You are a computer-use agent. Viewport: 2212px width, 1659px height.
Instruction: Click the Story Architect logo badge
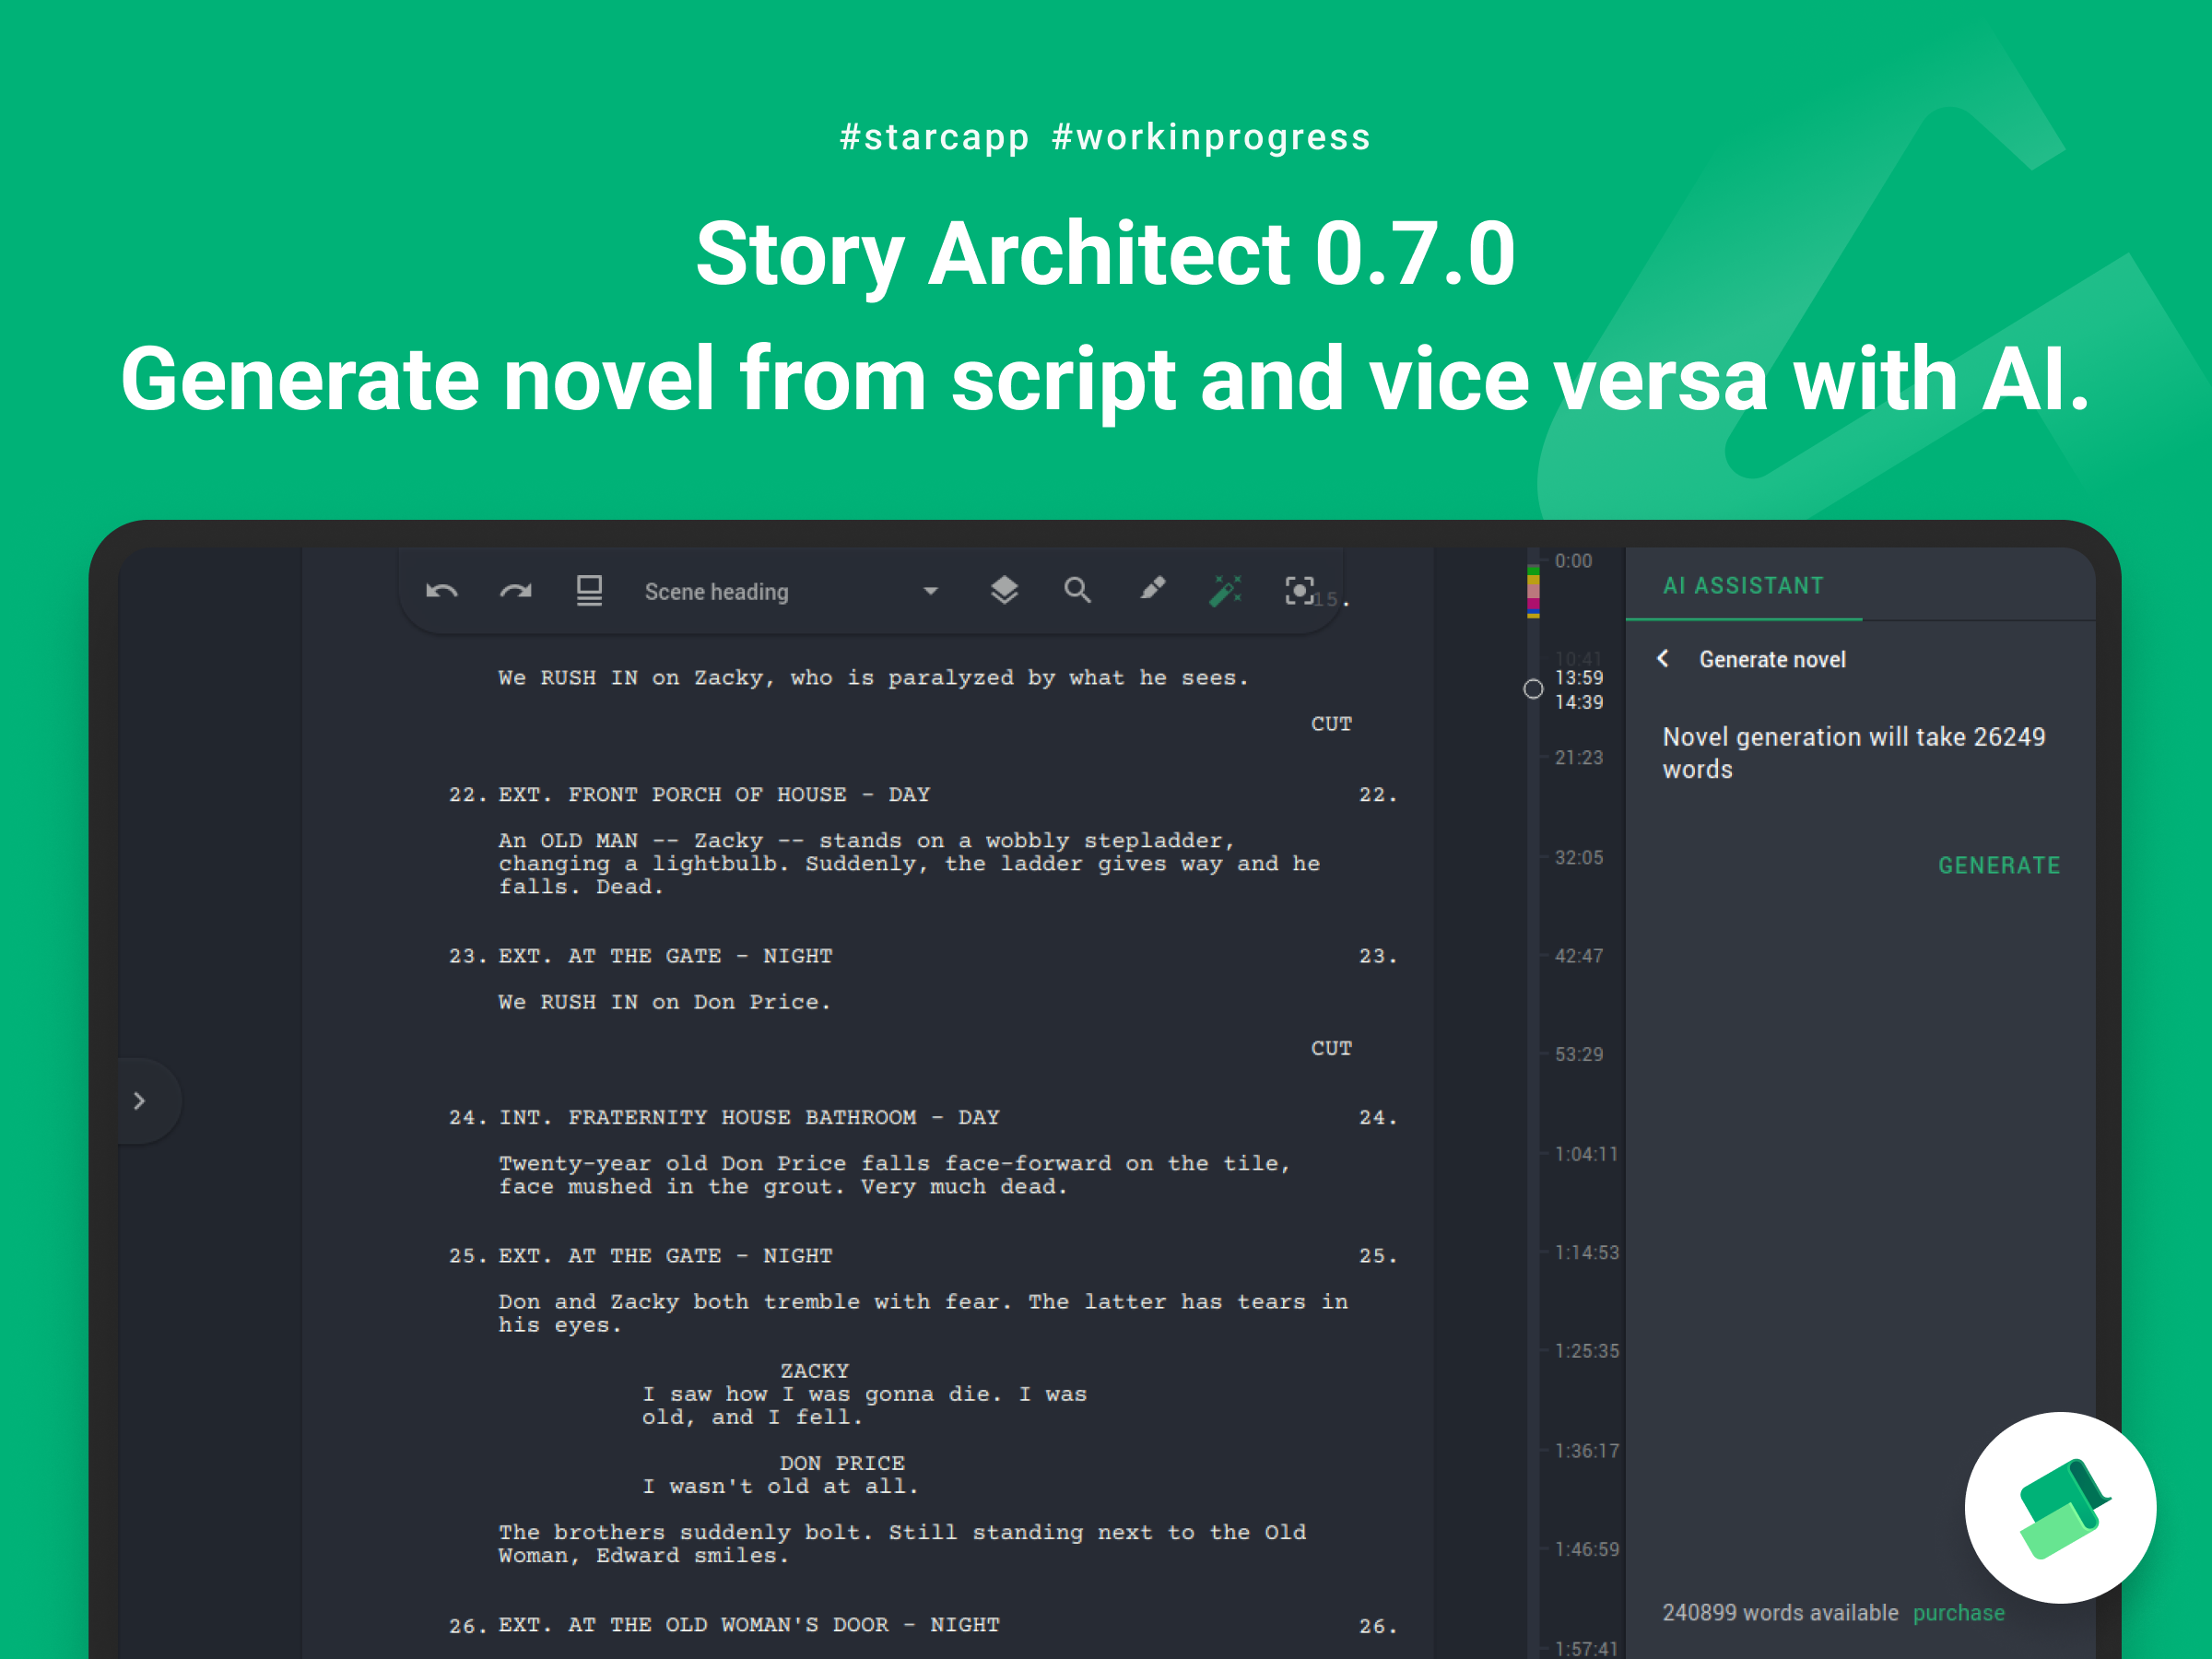[x=2060, y=1507]
